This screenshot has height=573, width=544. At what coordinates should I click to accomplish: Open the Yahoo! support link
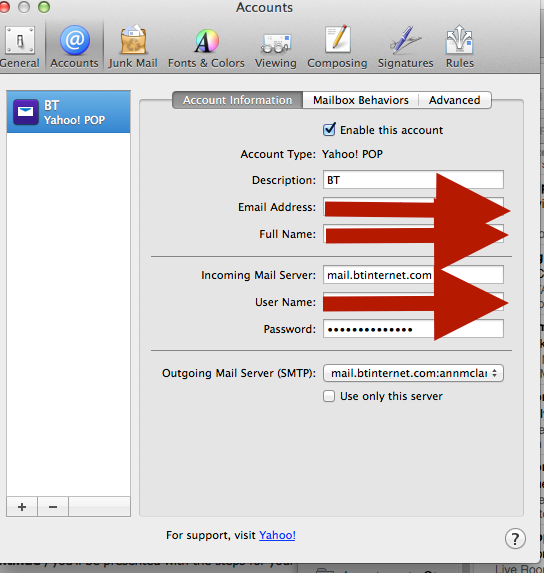coord(277,535)
